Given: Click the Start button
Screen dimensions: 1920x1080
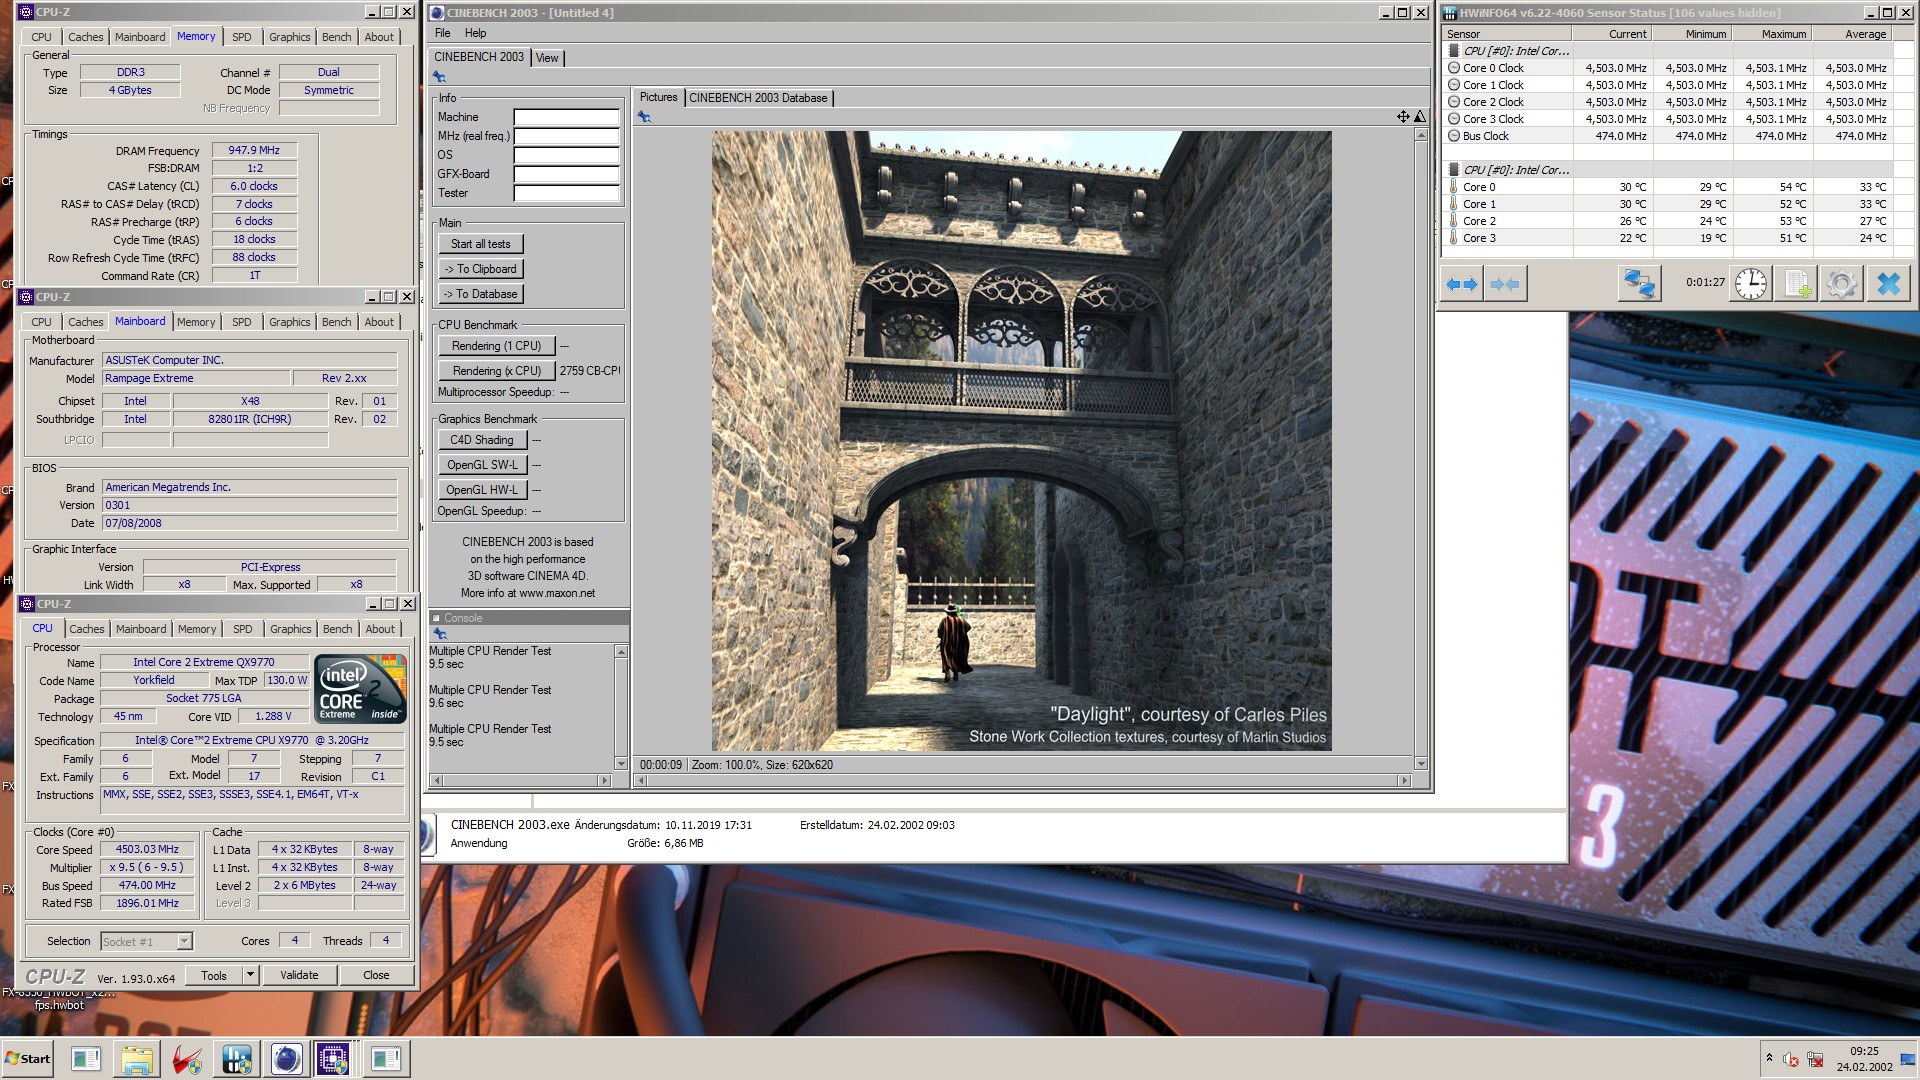Looking at the screenshot, I should 27,1059.
